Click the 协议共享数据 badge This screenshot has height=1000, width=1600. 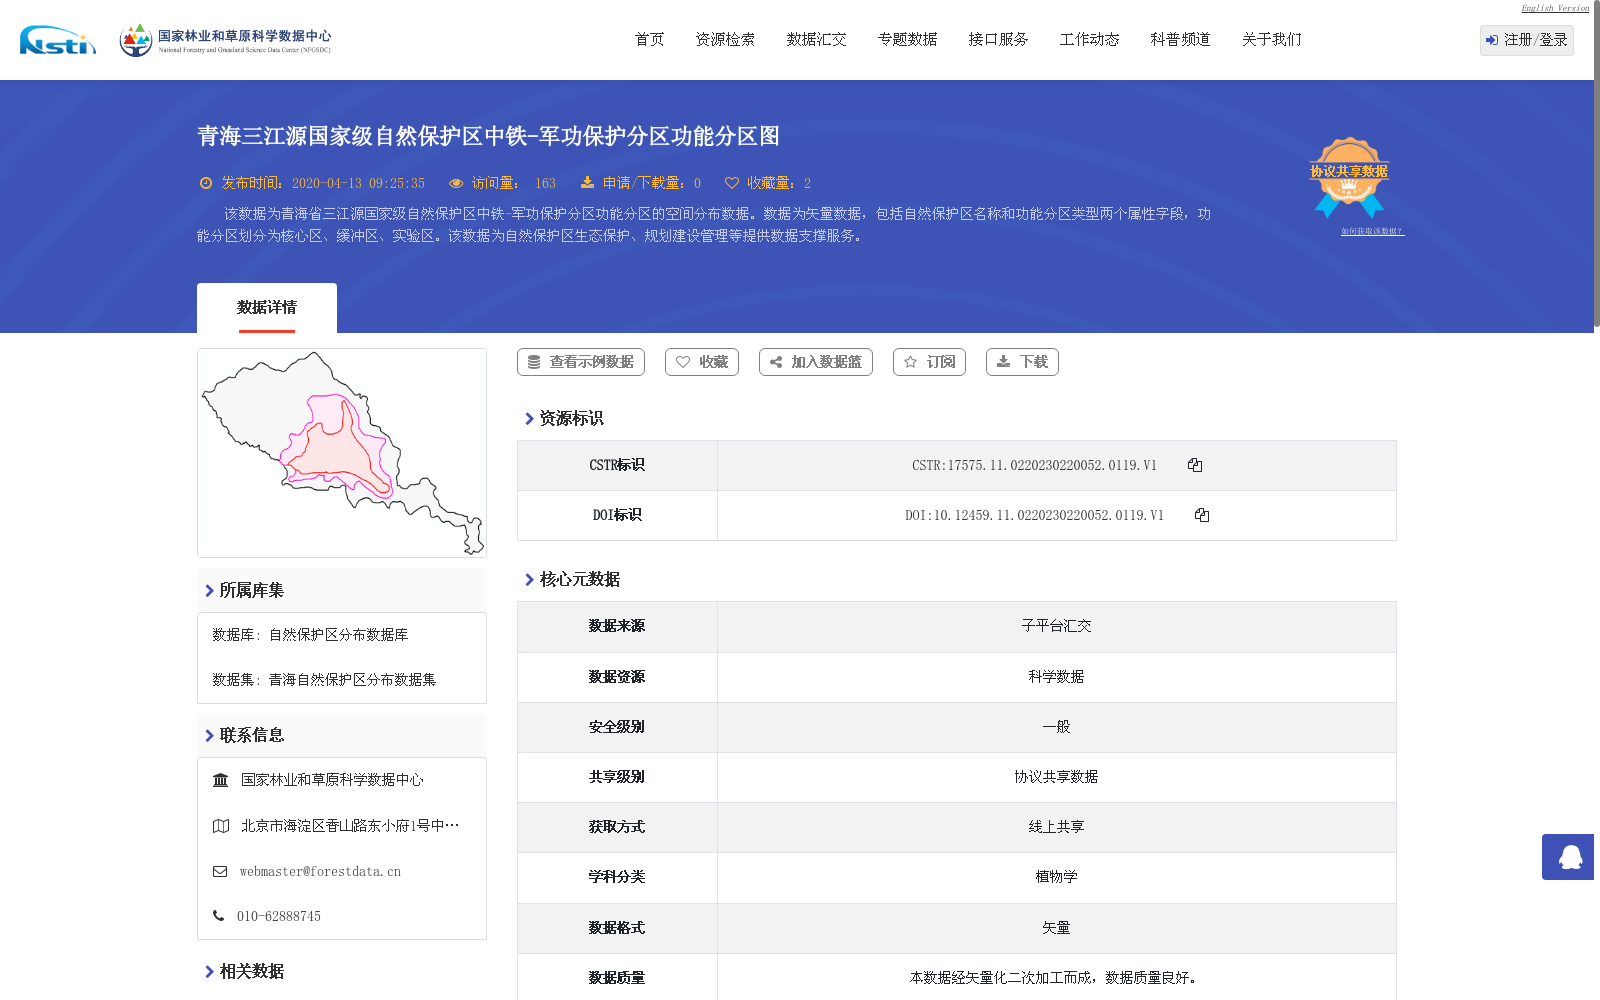[1349, 177]
